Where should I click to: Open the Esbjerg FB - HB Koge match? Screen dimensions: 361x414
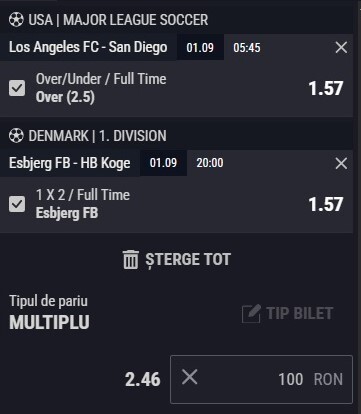point(70,163)
